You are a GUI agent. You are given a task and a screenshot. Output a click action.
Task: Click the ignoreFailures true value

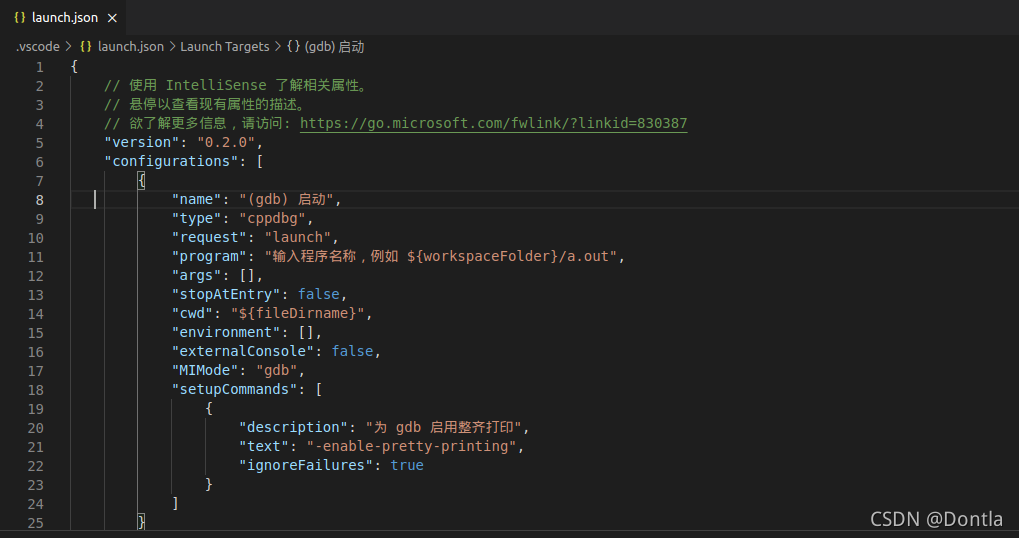click(x=407, y=465)
